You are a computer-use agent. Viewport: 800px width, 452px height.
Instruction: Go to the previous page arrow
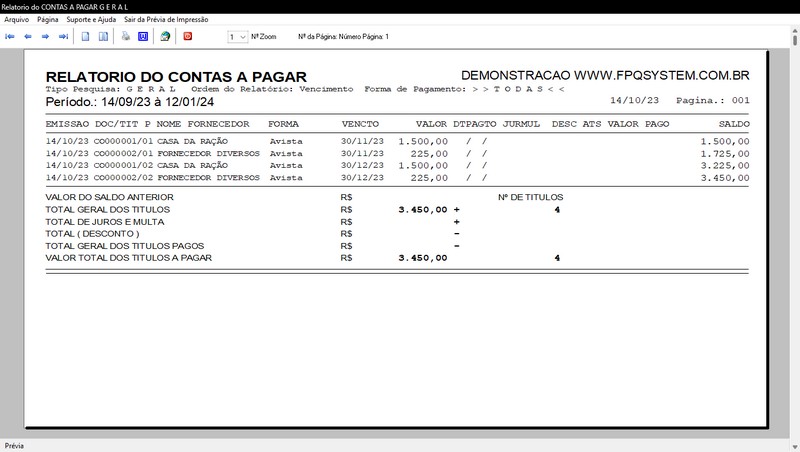pos(28,37)
